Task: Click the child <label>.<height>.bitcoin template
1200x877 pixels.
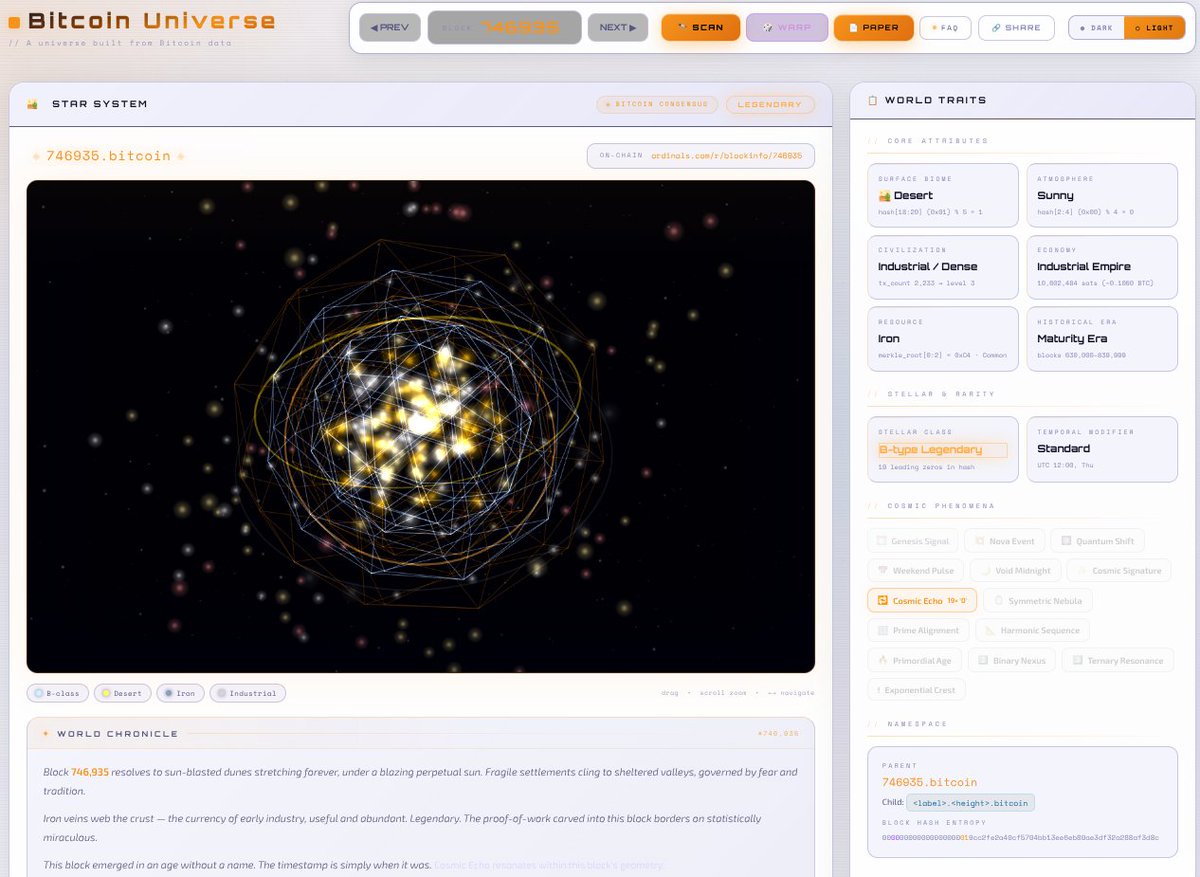Action: 970,802
